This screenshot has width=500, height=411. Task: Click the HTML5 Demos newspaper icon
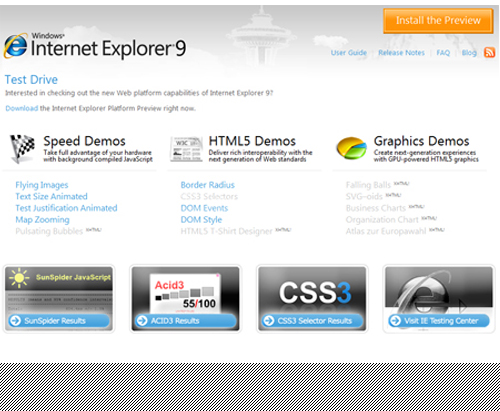coord(186,149)
